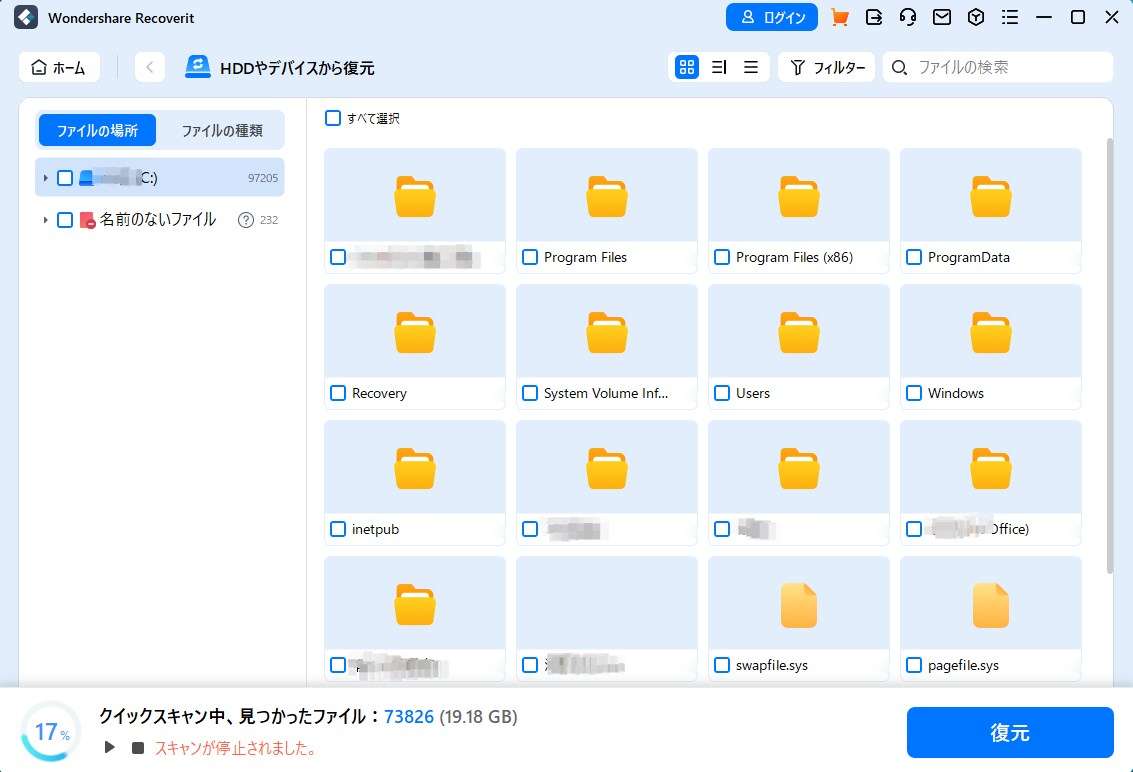
Task: Open the Windows folder thumbnail
Action: (991, 333)
